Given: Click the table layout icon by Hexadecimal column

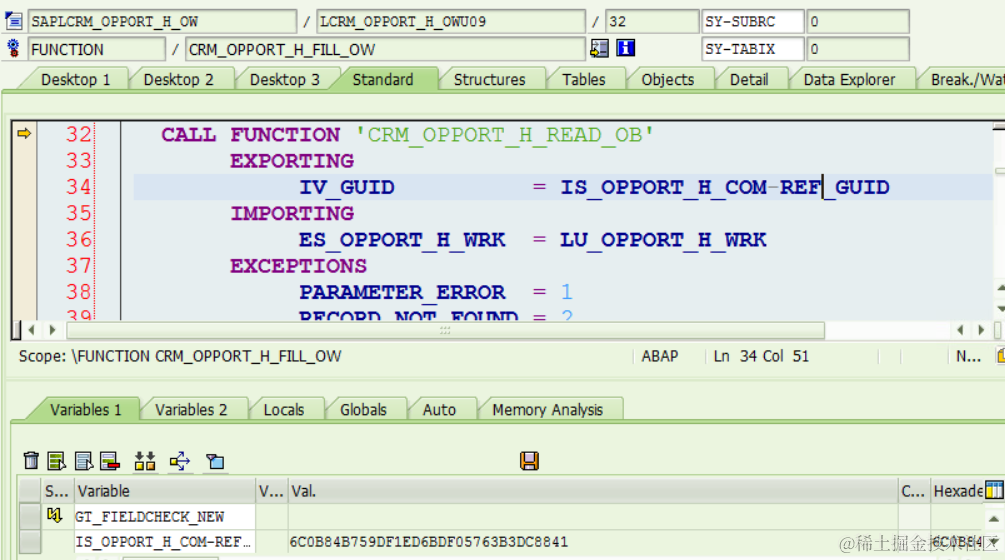Looking at the screenshot, I should coord(994,490).
